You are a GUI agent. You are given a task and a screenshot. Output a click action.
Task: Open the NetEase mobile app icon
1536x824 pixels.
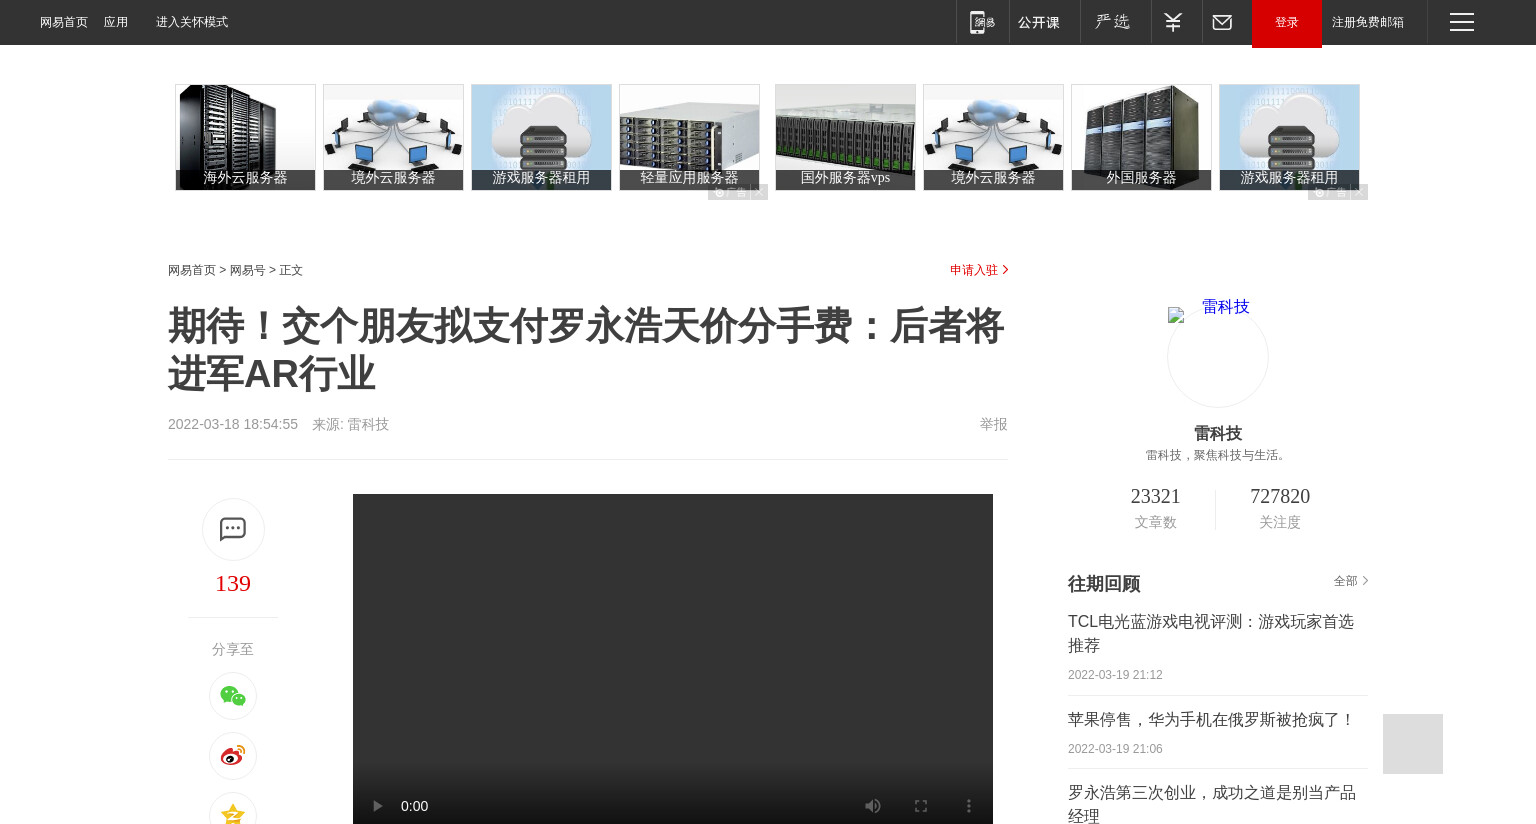[x=983, y=22]
